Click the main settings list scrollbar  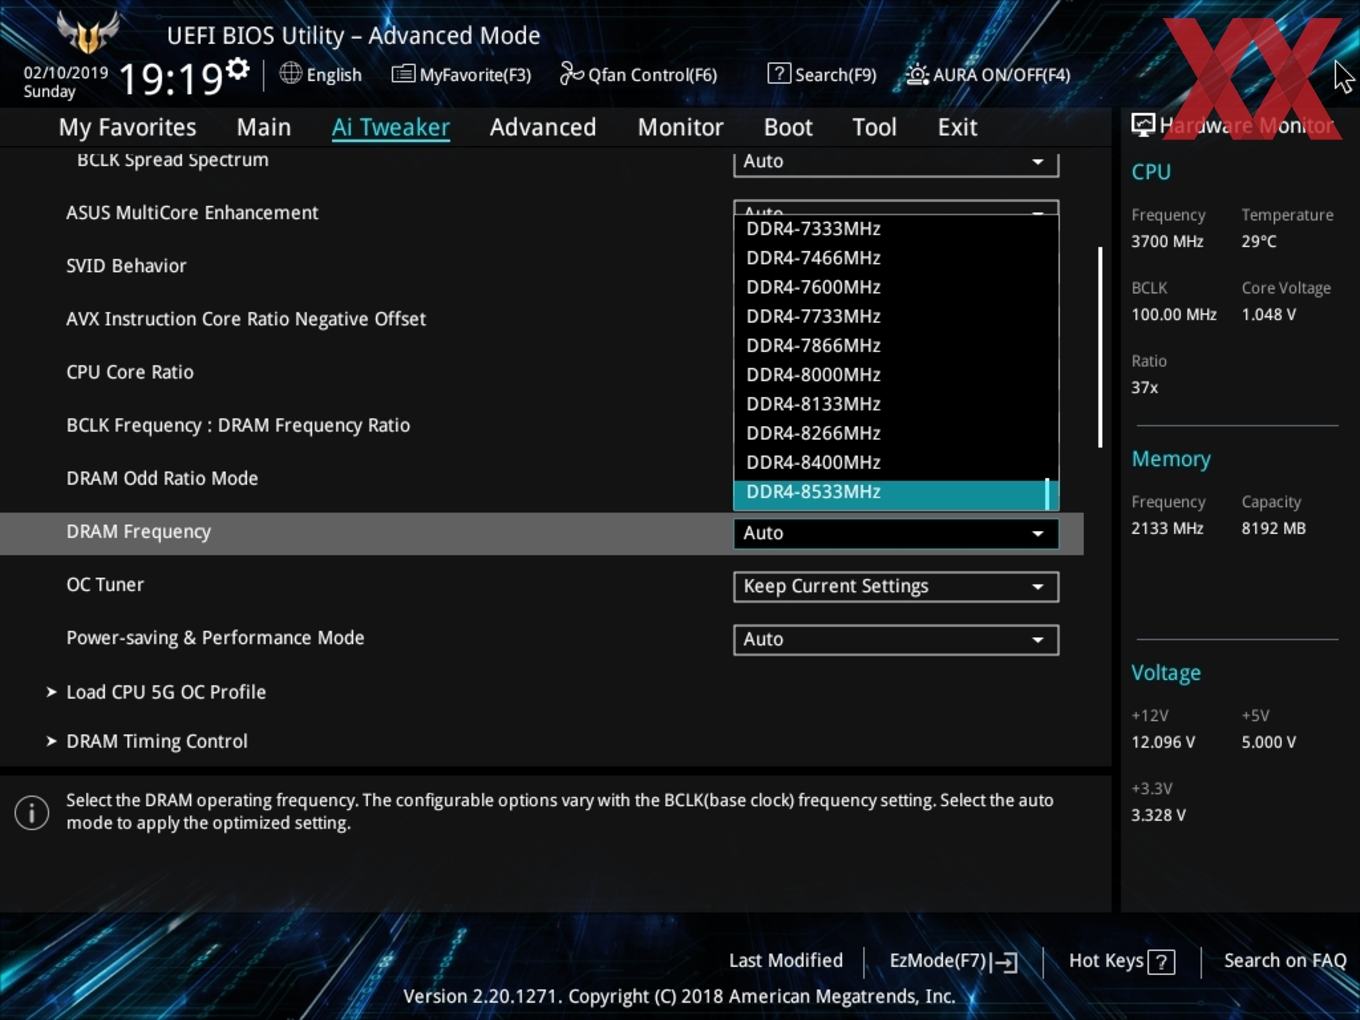click(1100, 347)
